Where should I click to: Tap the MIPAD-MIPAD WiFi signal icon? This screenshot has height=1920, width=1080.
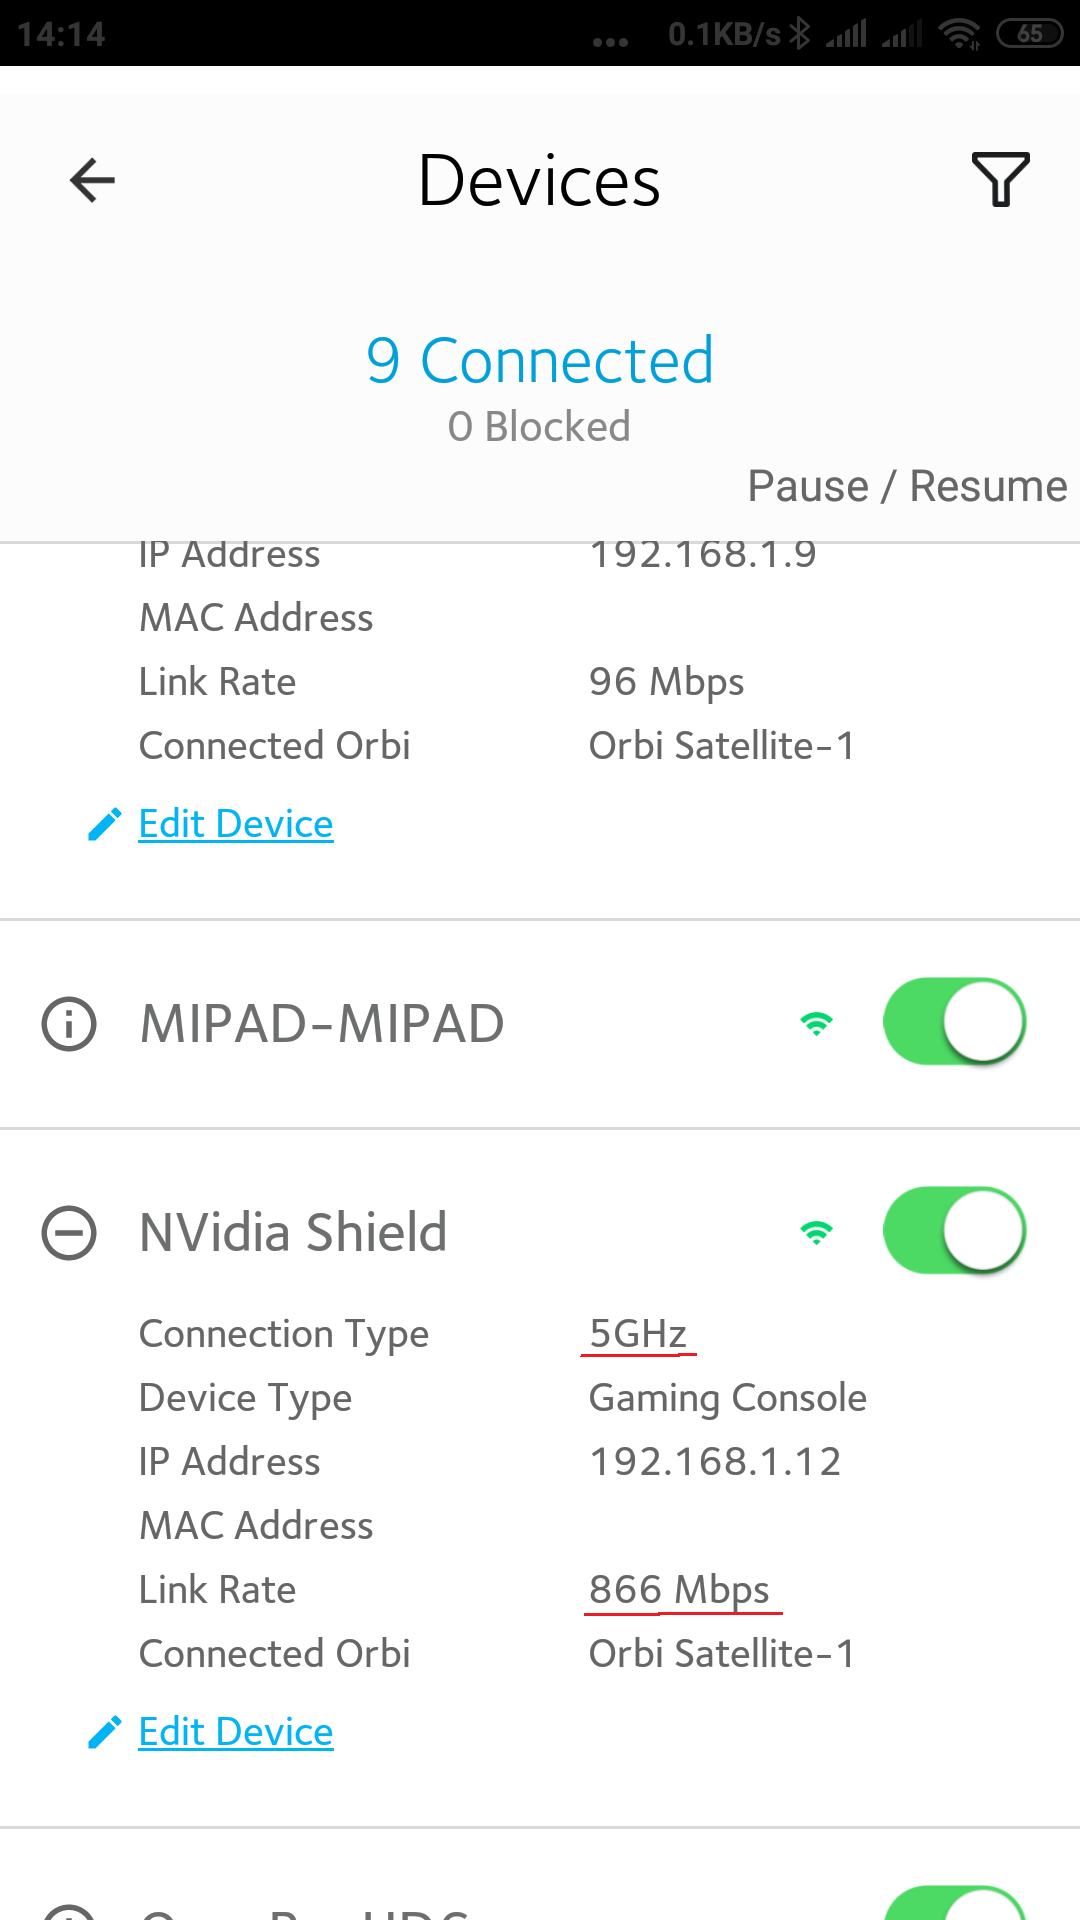click(x=816, y=1023)
